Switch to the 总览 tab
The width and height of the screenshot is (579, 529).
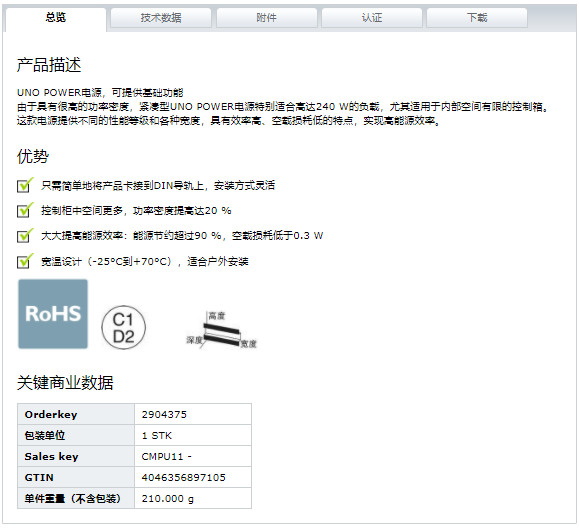56,18
